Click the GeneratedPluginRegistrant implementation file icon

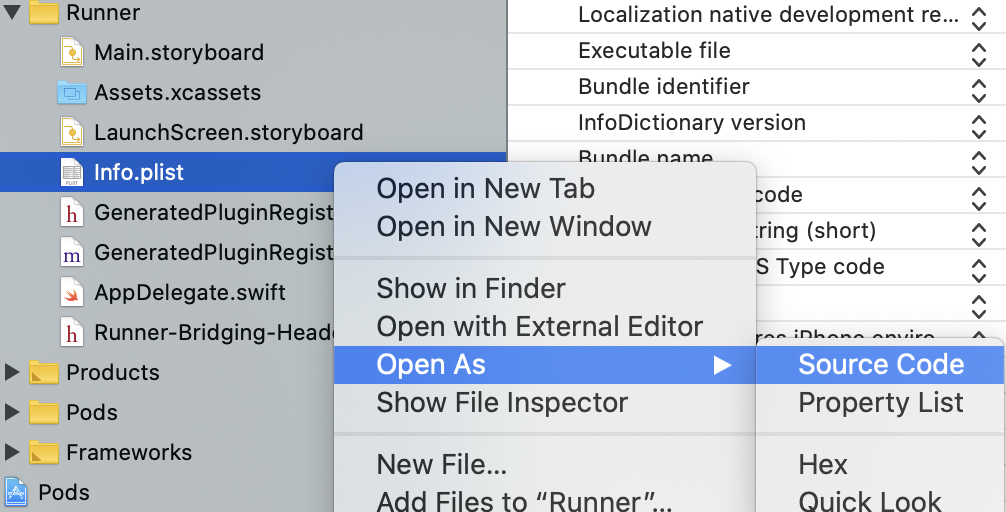72,252
